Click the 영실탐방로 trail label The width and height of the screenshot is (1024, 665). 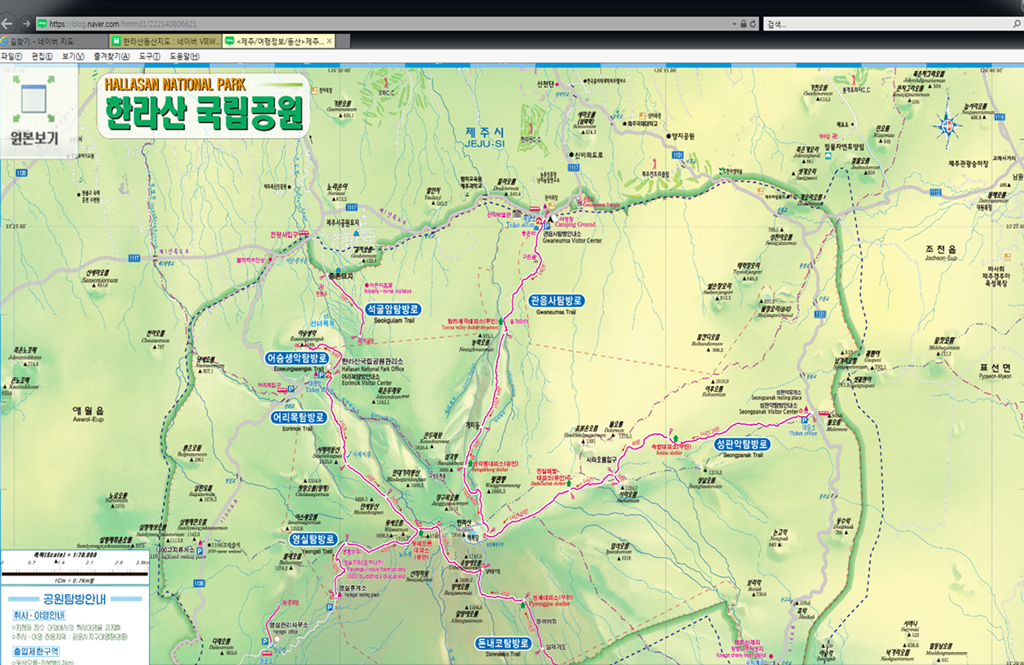click(x=313, y=539)
